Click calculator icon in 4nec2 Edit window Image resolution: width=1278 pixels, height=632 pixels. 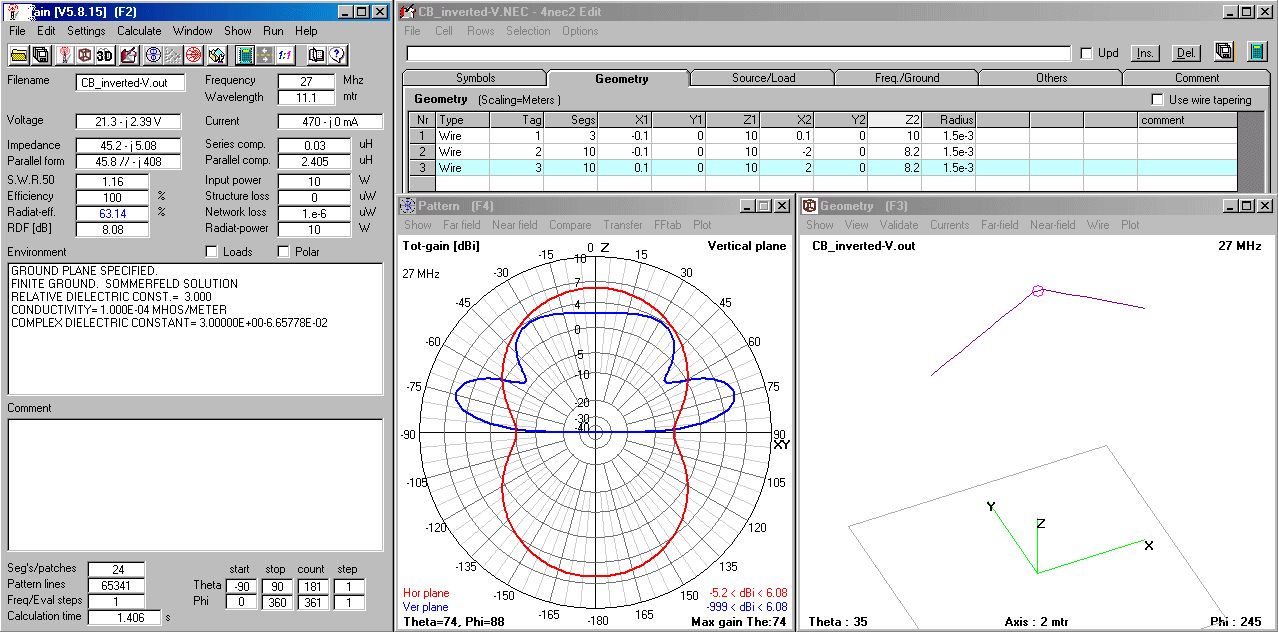1257,52
